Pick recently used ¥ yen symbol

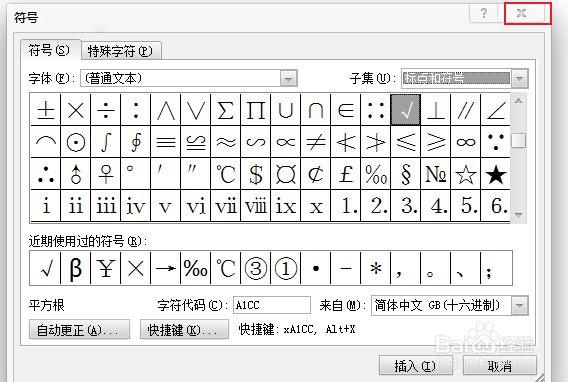pyautogui.click(x=106, y=268)
